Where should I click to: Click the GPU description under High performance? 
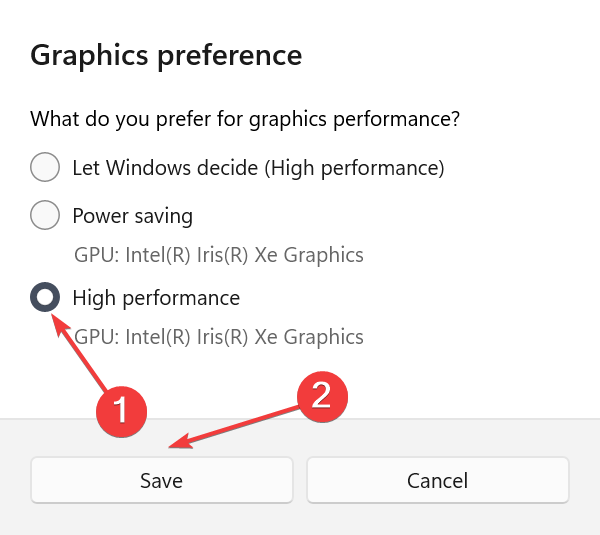218,337
